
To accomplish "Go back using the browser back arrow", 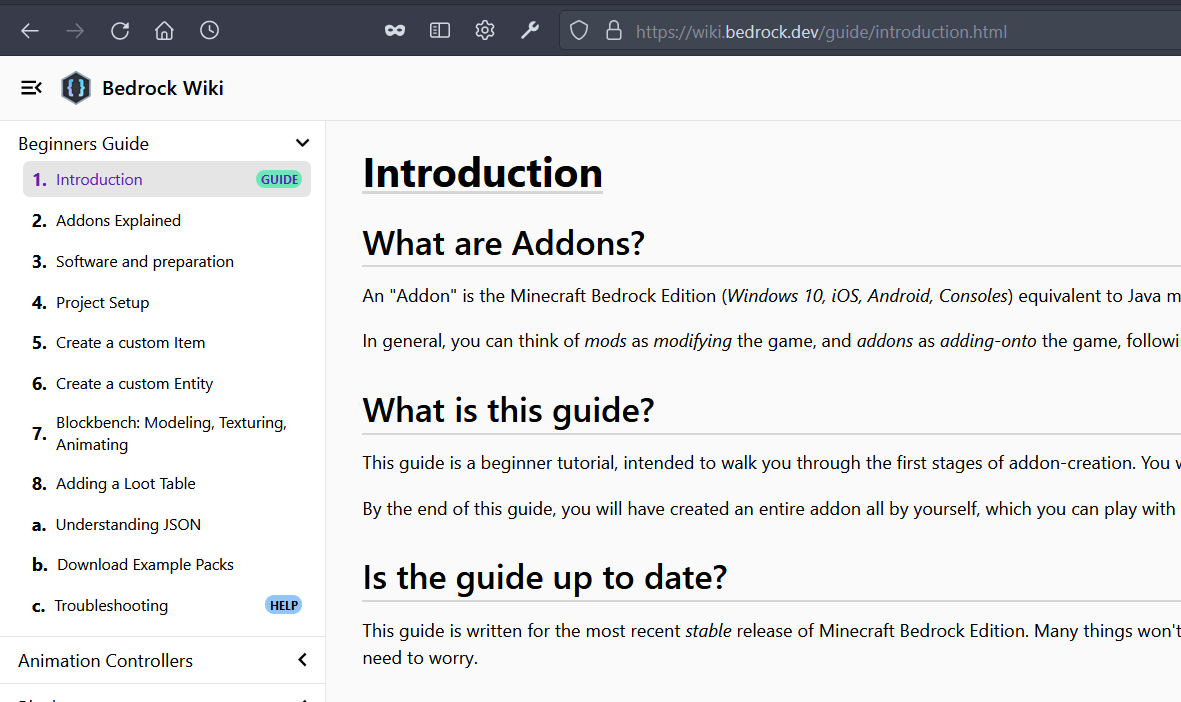I will pos(29,31).
